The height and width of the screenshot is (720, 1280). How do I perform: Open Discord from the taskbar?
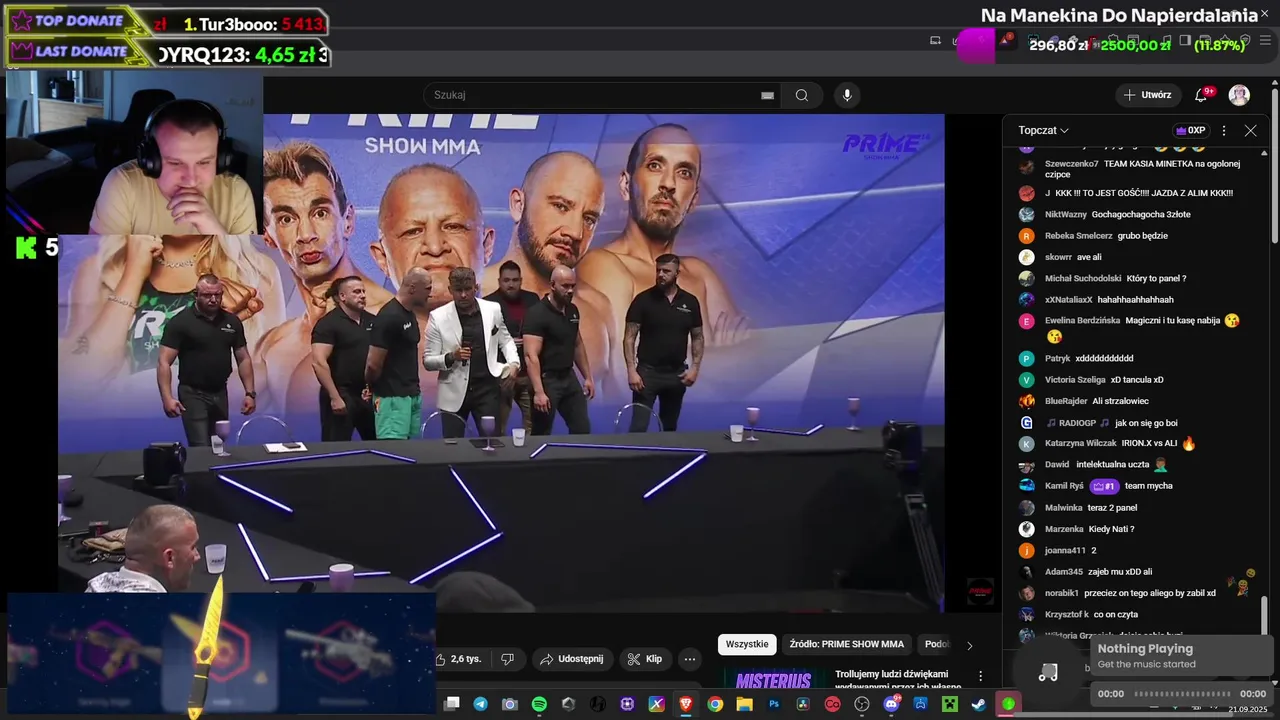coord(891,704)
